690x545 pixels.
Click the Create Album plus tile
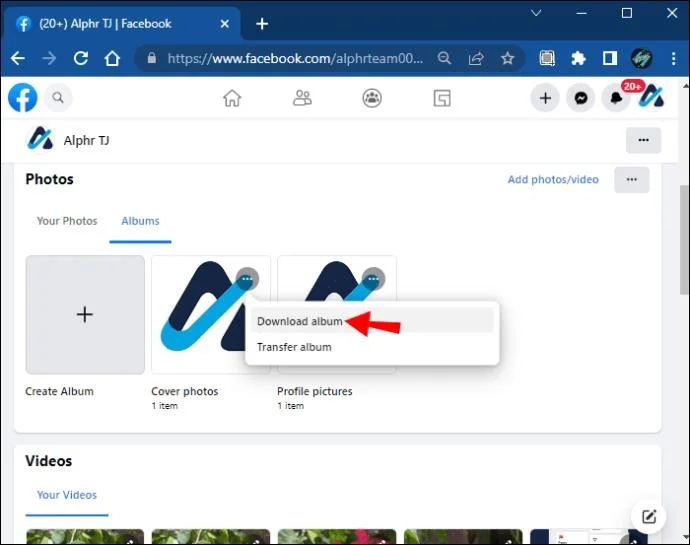pyautogui.click(x=85, y=315)
